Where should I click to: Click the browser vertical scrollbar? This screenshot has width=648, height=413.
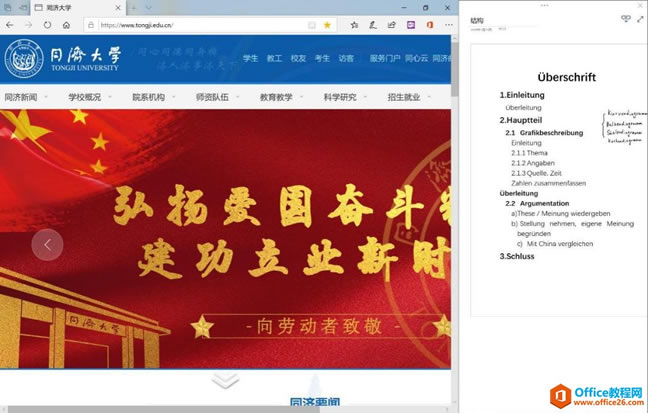[x=455, y=68]
